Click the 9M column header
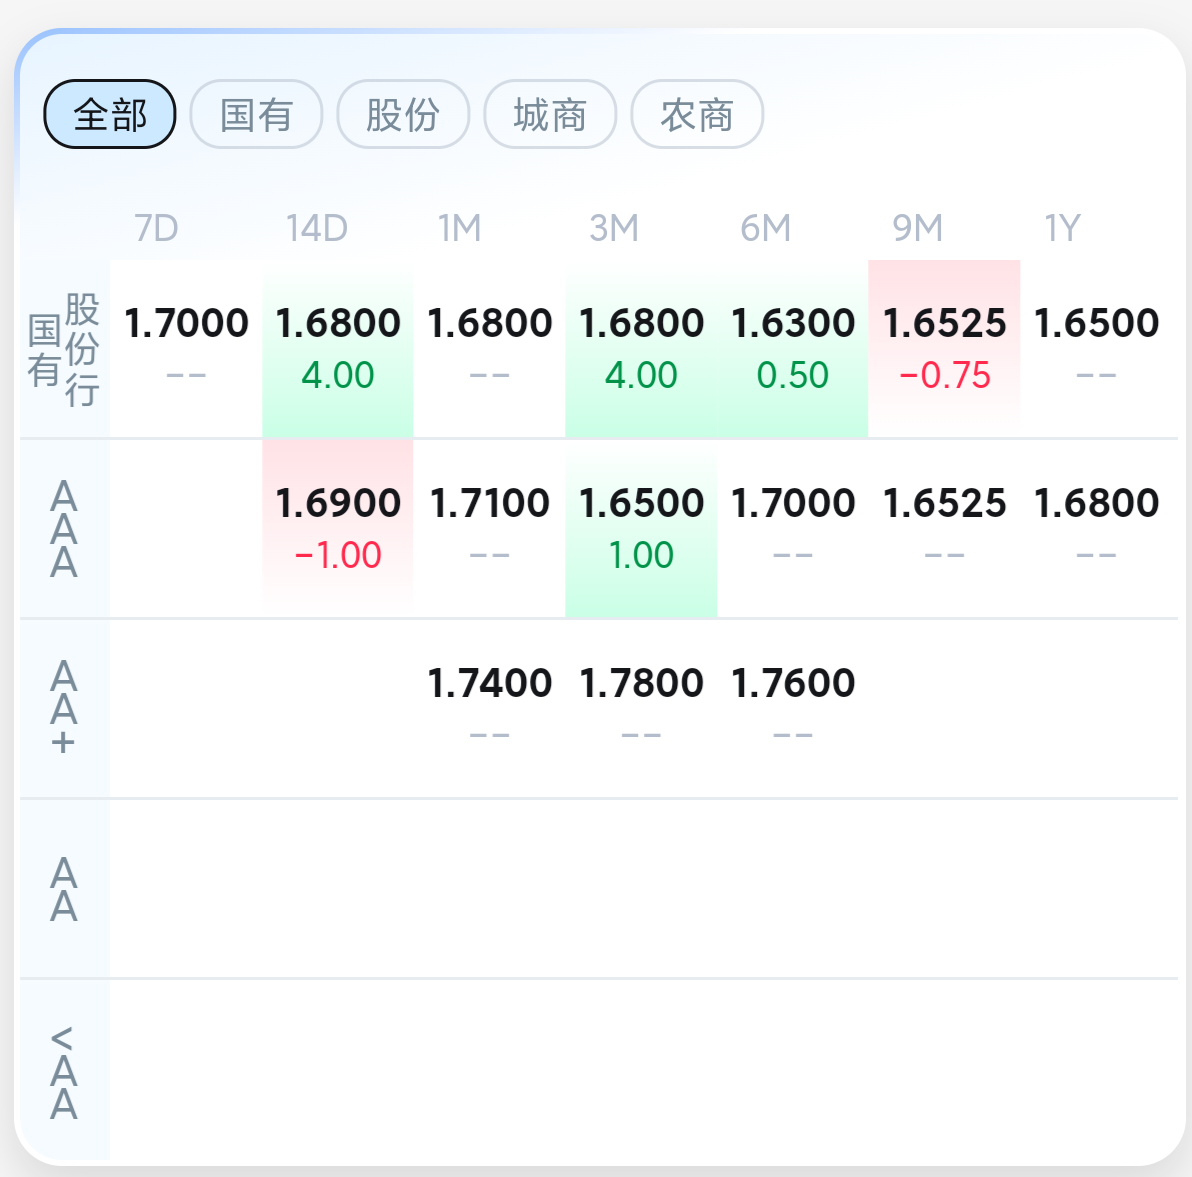The height and width of the screenshot is (1177, 1192). point(918,228)
